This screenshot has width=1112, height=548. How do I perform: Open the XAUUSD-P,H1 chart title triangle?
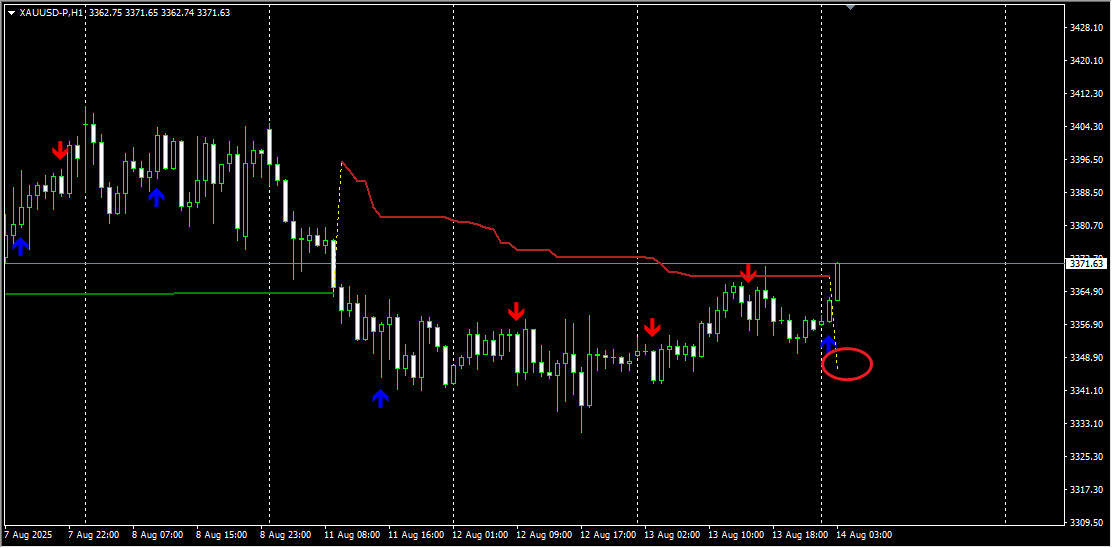(x=11, y=13)
